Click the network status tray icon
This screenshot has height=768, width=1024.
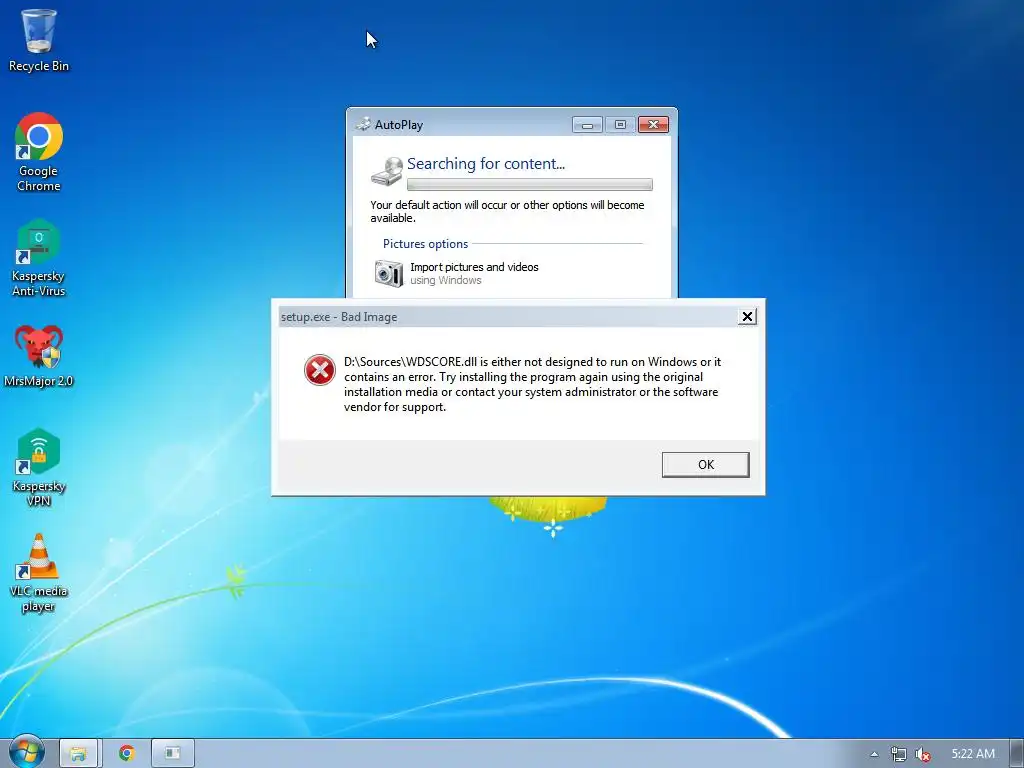point(899,754)
